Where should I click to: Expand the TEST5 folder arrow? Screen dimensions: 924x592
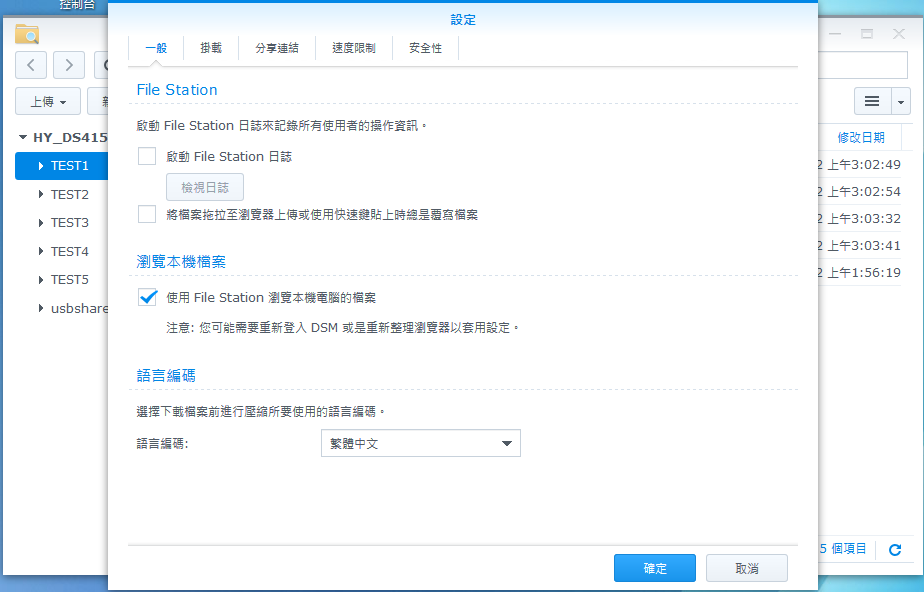pos(41,279)
